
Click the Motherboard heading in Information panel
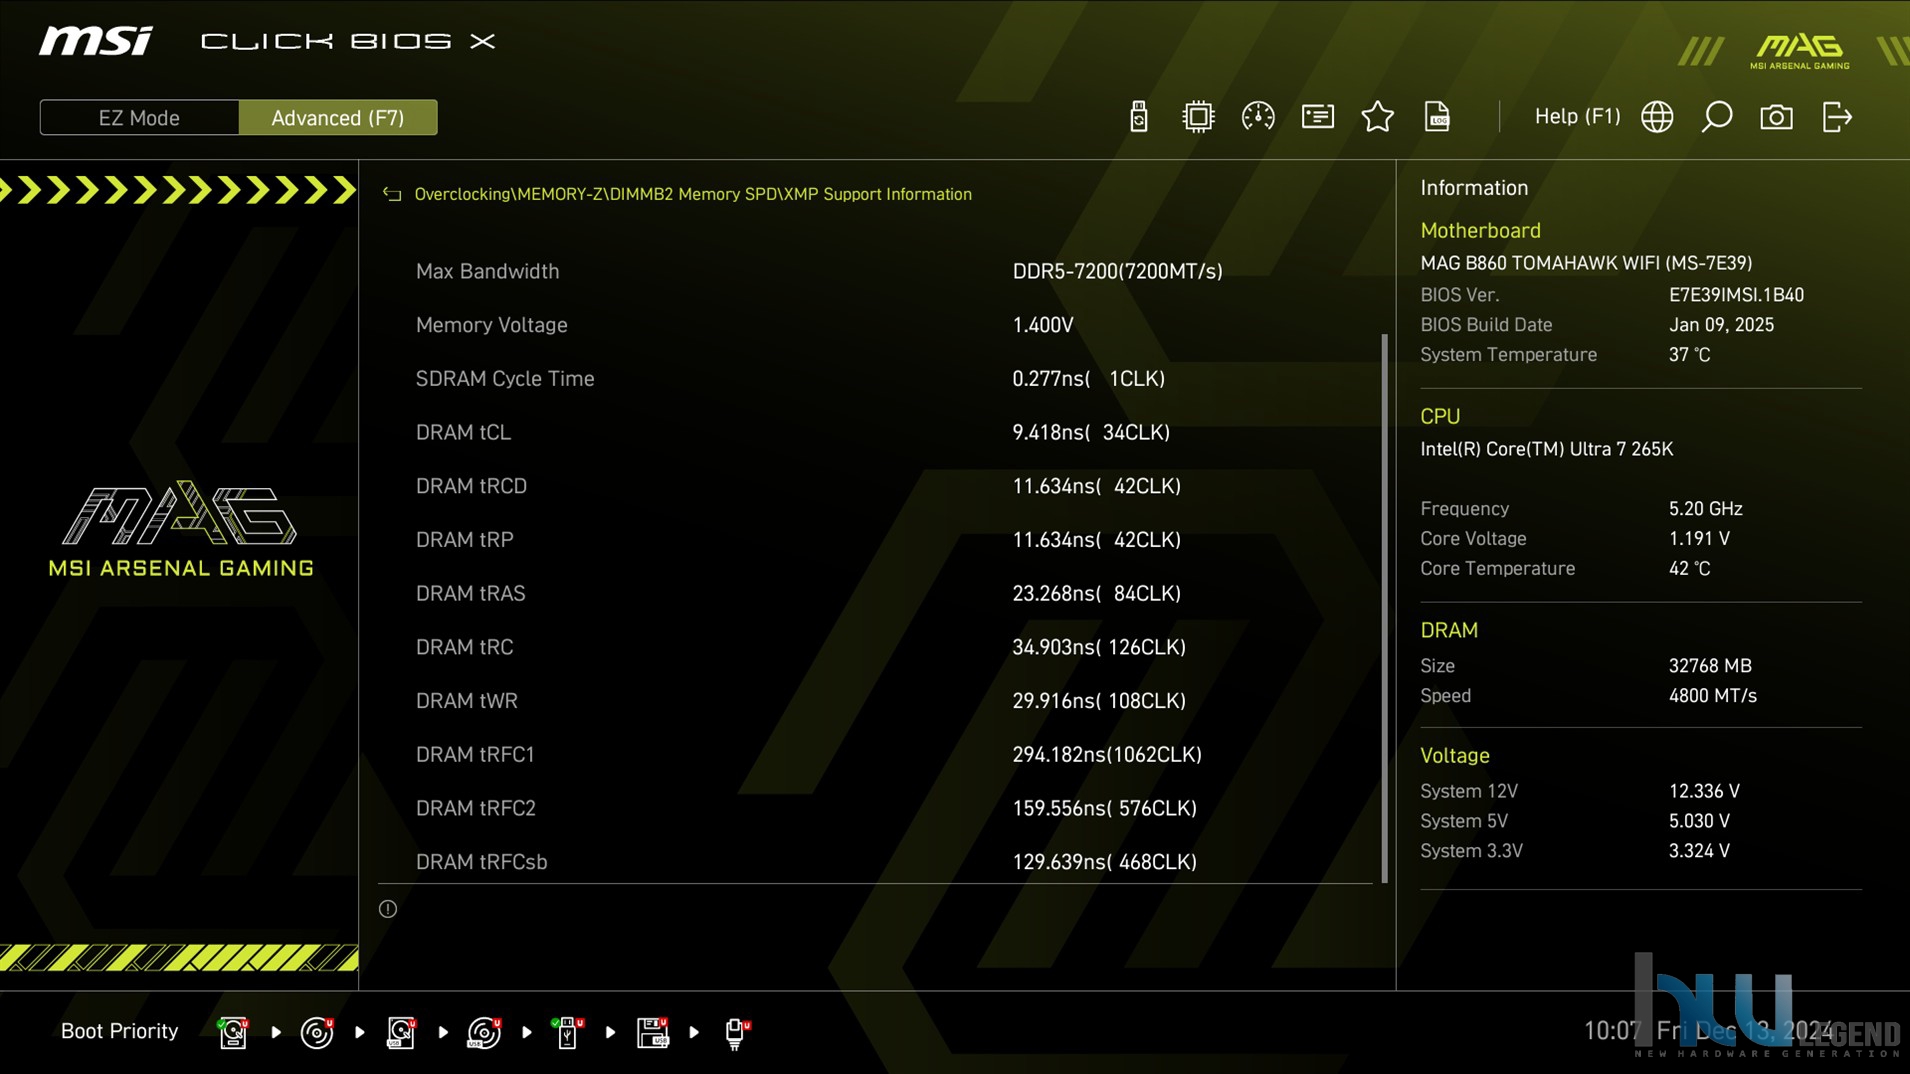coord(1480,230)
